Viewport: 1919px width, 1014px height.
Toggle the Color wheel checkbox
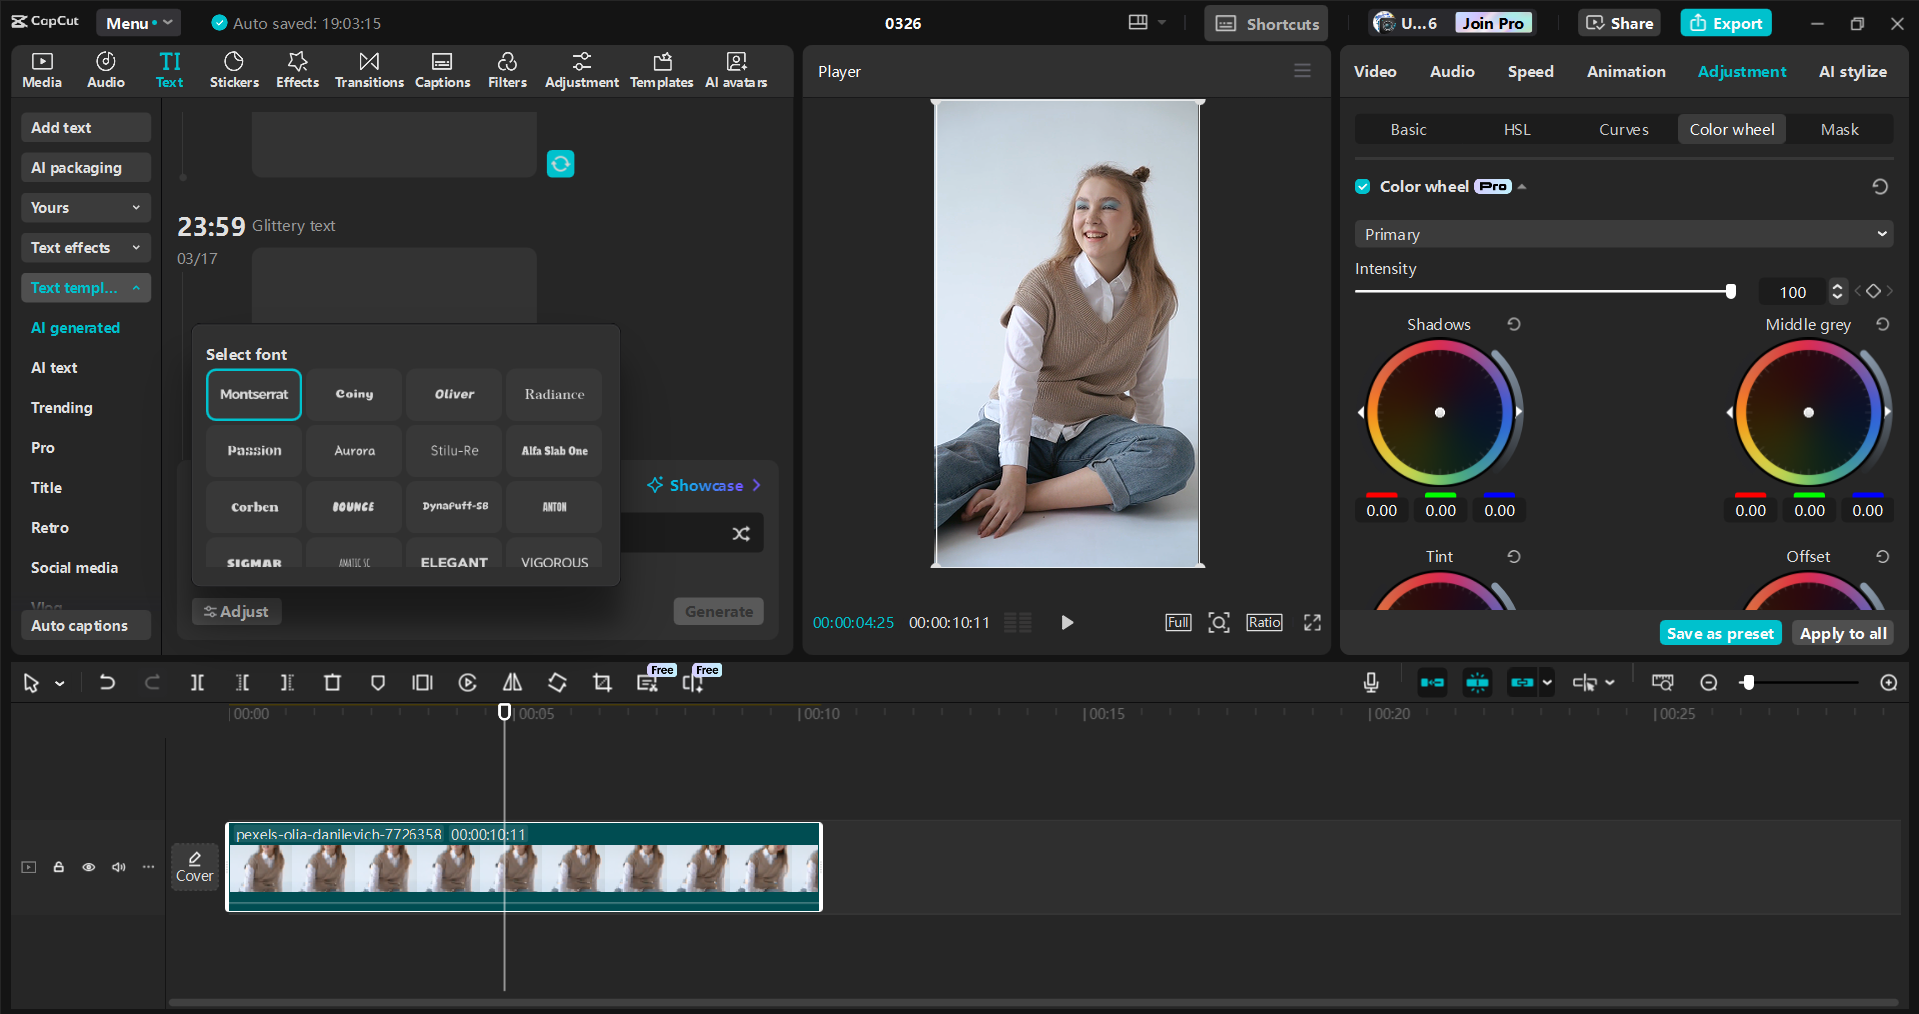point(1362,186)
